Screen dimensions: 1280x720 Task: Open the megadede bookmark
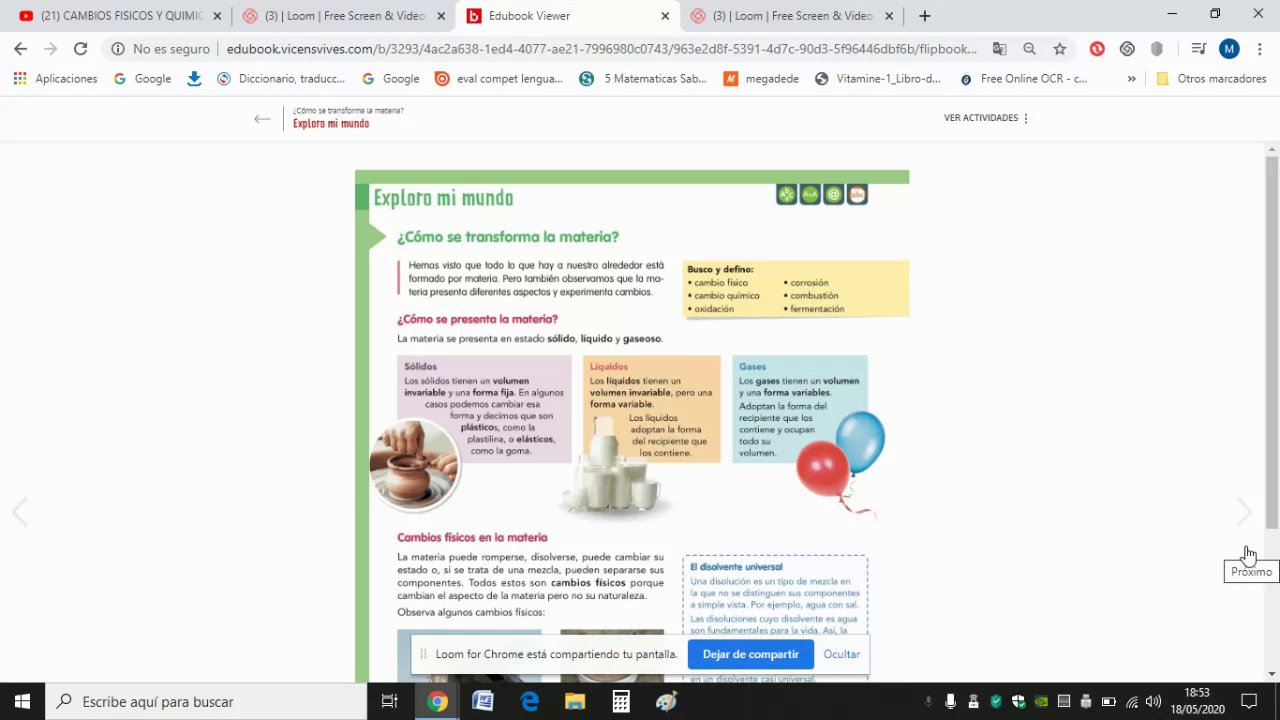point(761,78)
